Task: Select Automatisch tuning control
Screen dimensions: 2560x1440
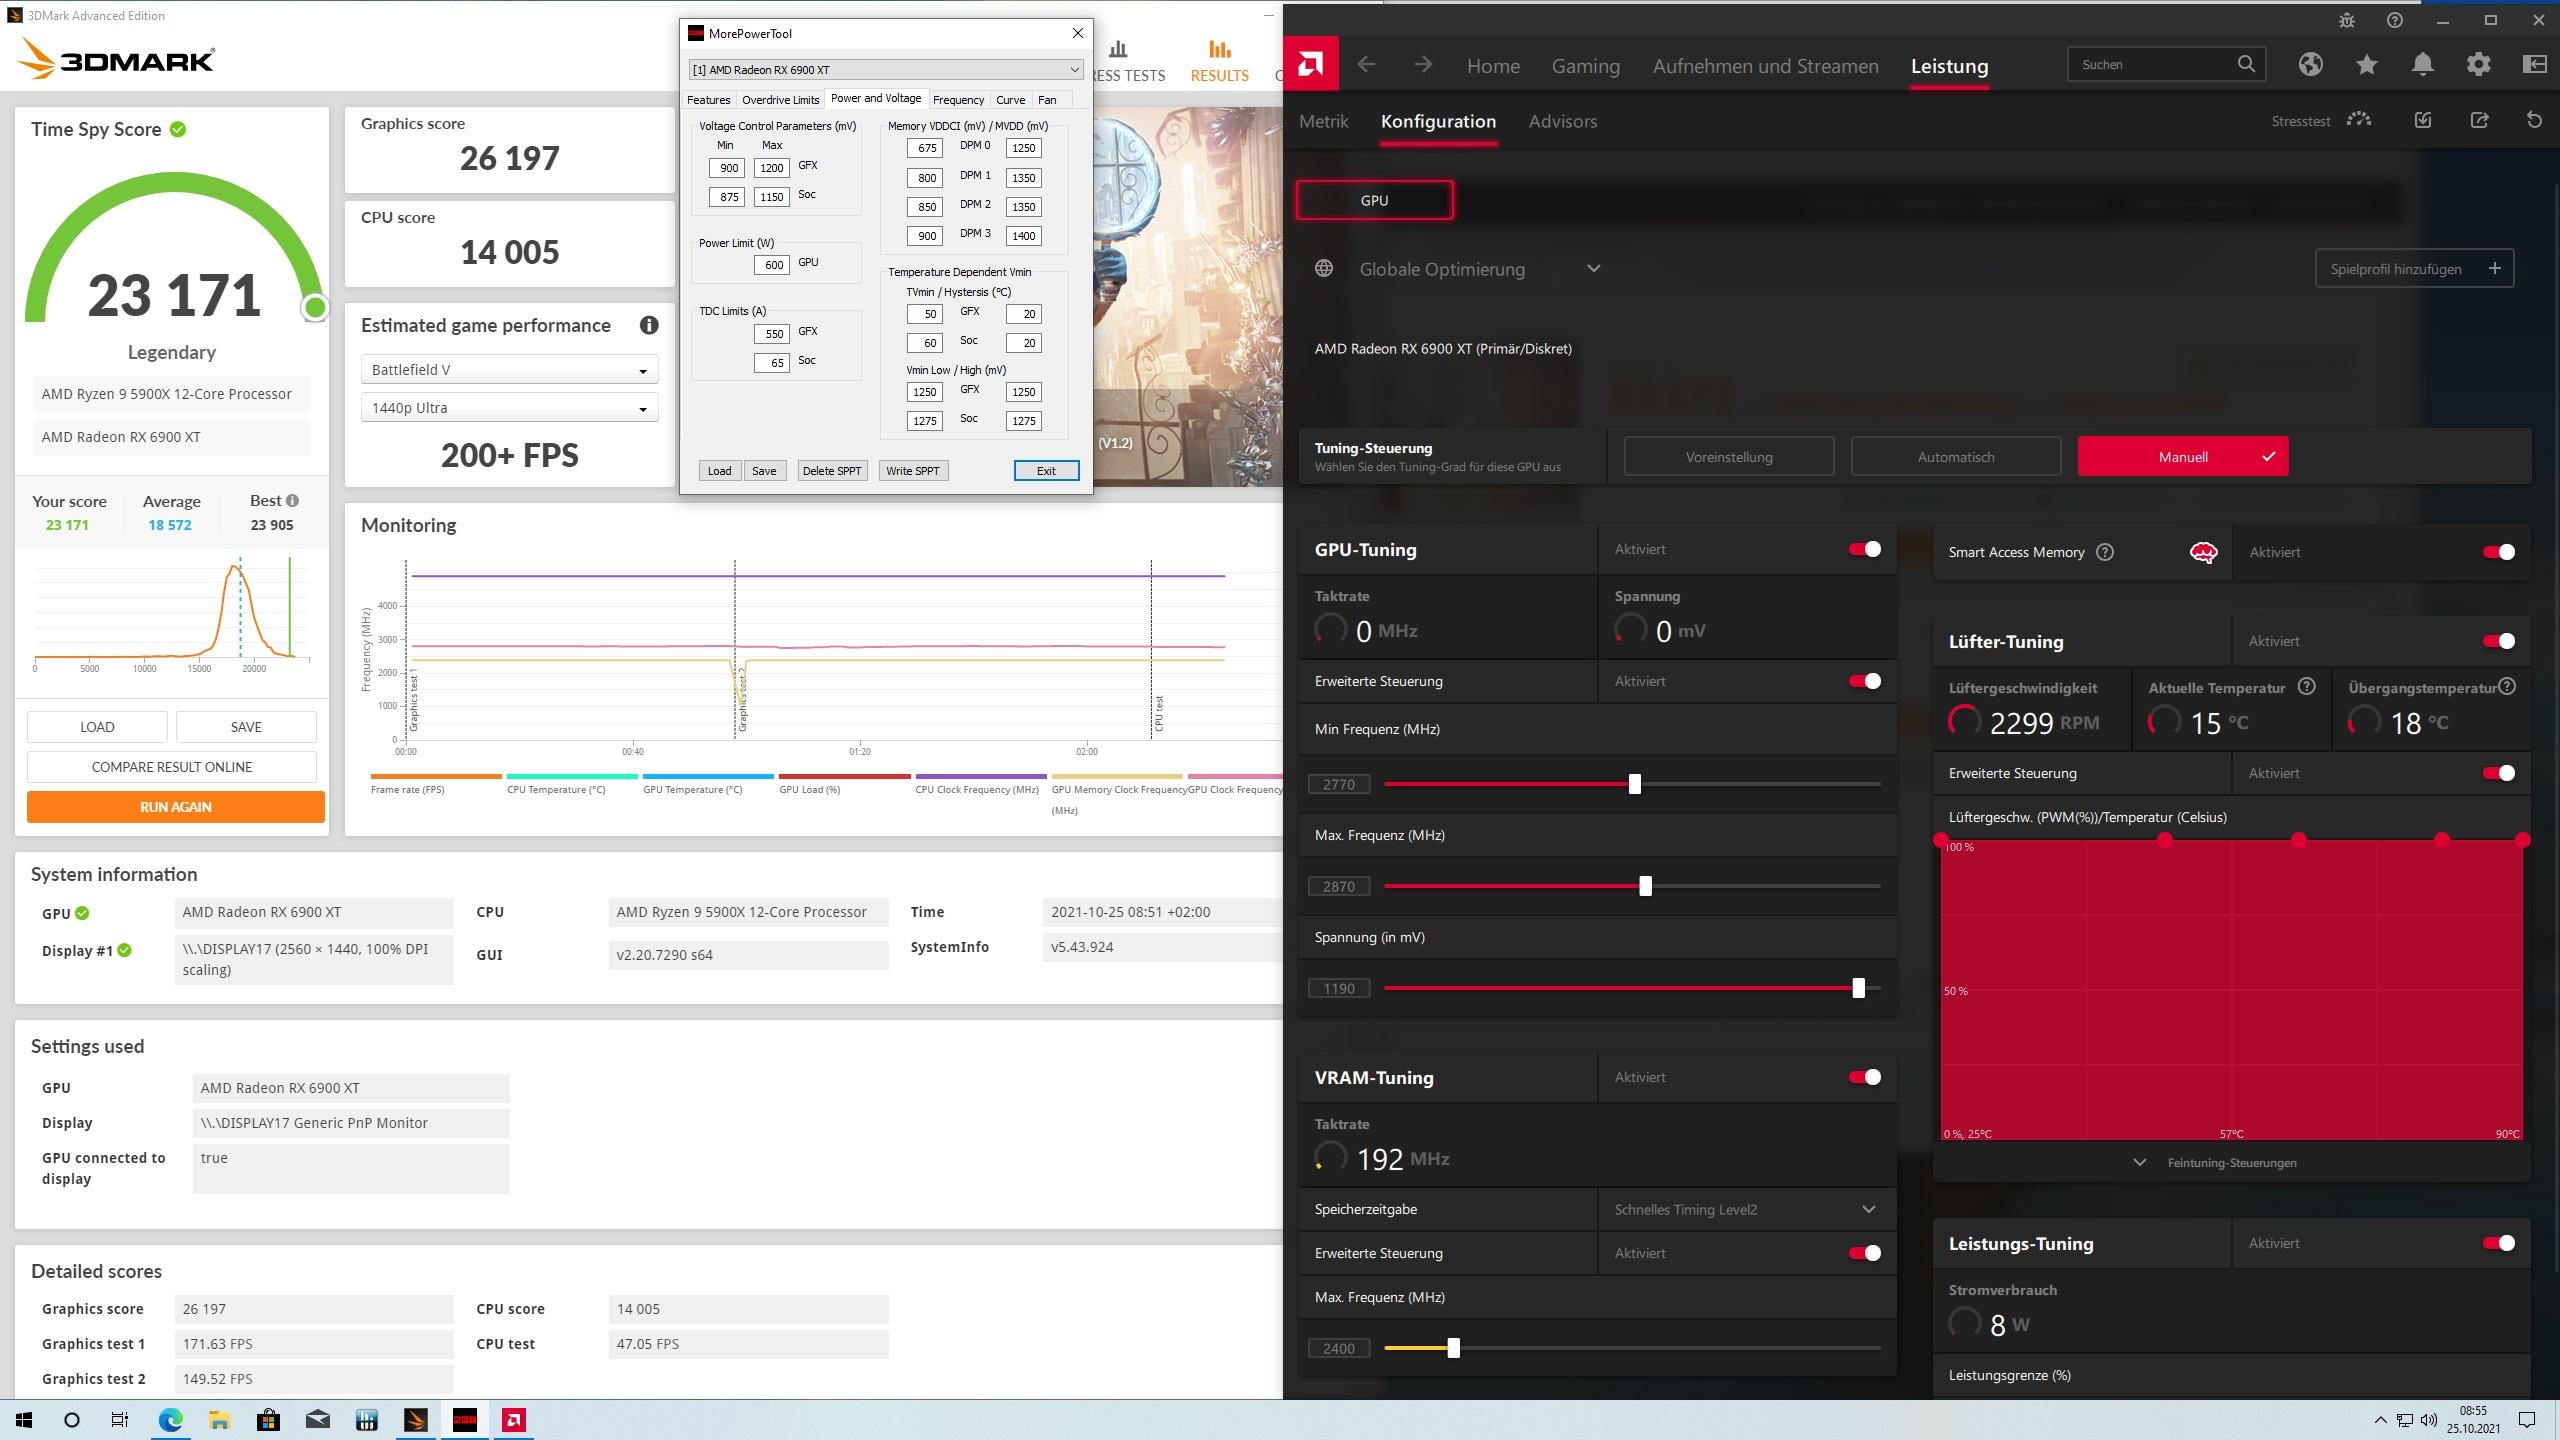Action: coord(1955,457)
